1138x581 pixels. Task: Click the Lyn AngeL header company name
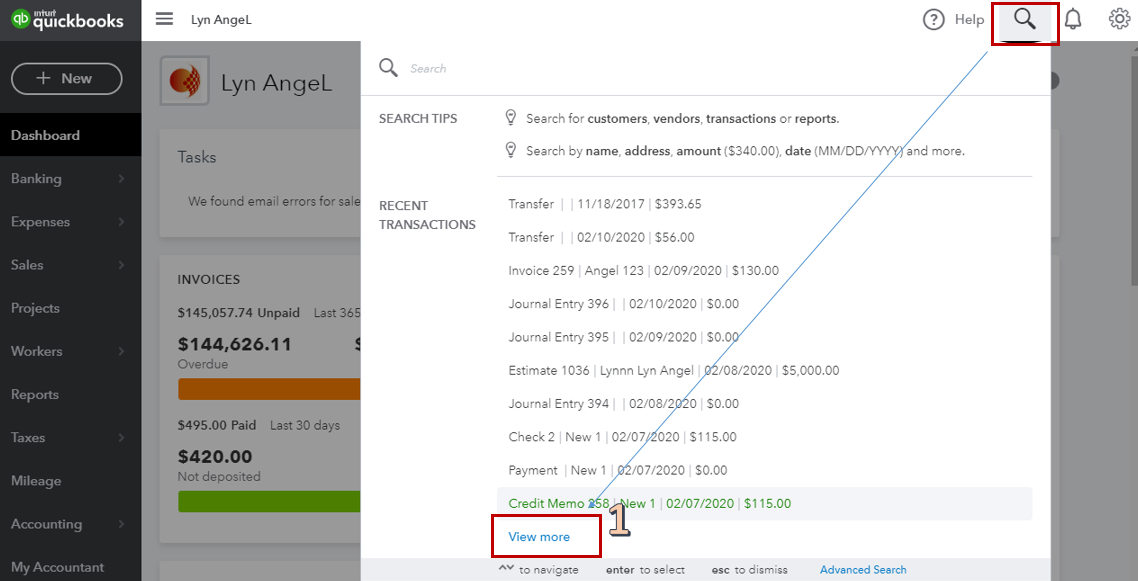[x=221, y=20]
